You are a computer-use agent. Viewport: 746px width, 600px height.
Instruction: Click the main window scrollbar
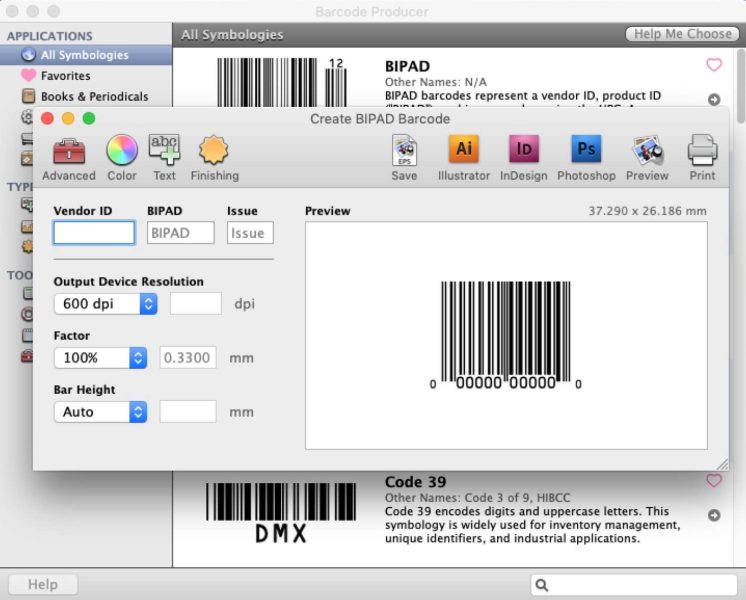740,86
